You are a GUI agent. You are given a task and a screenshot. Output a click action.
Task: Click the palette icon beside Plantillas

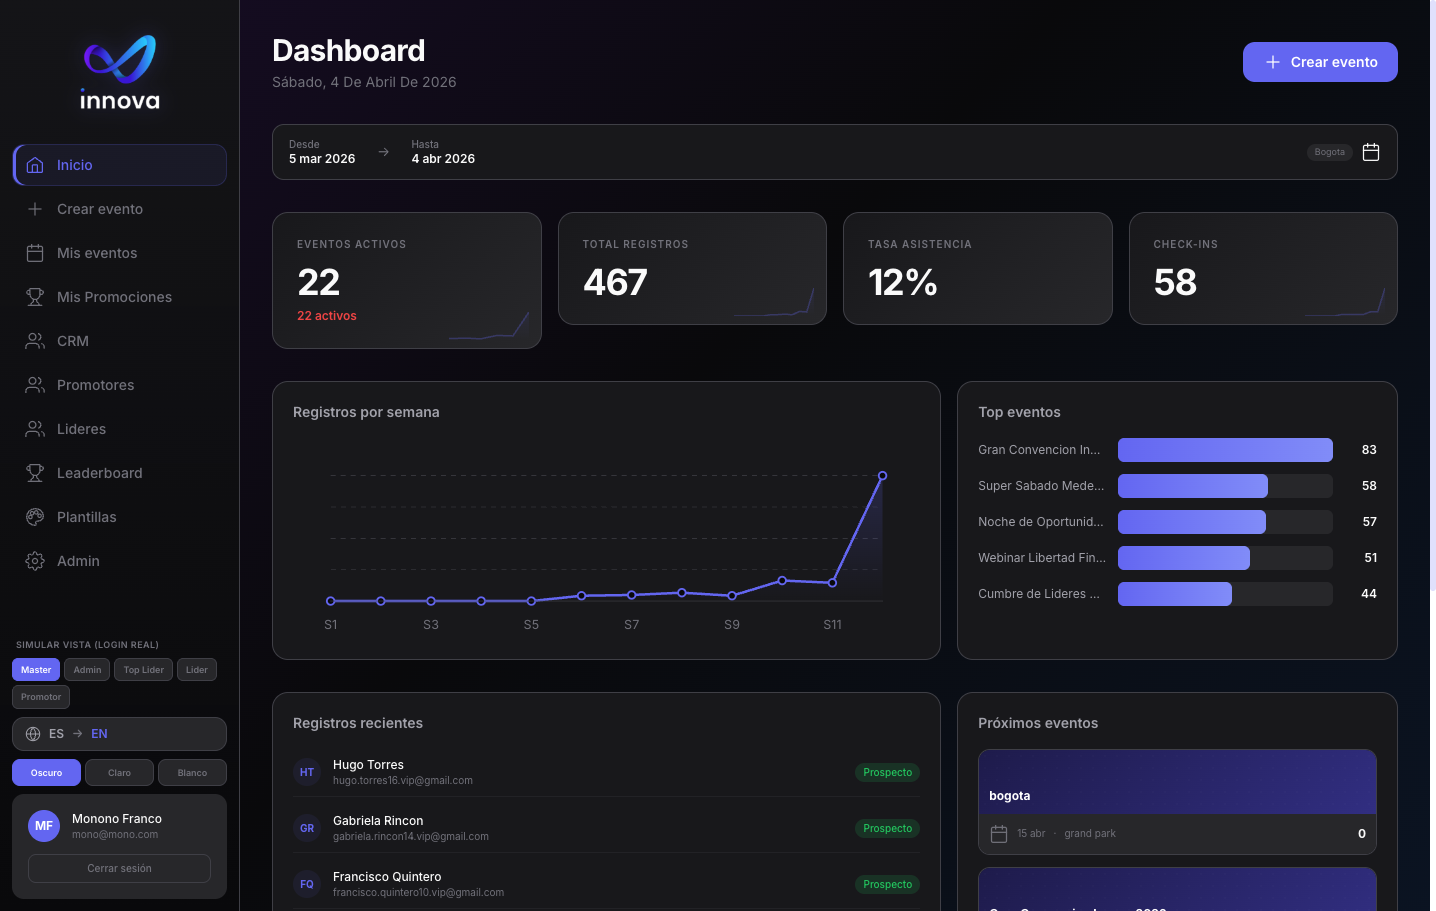click(35, 517)
